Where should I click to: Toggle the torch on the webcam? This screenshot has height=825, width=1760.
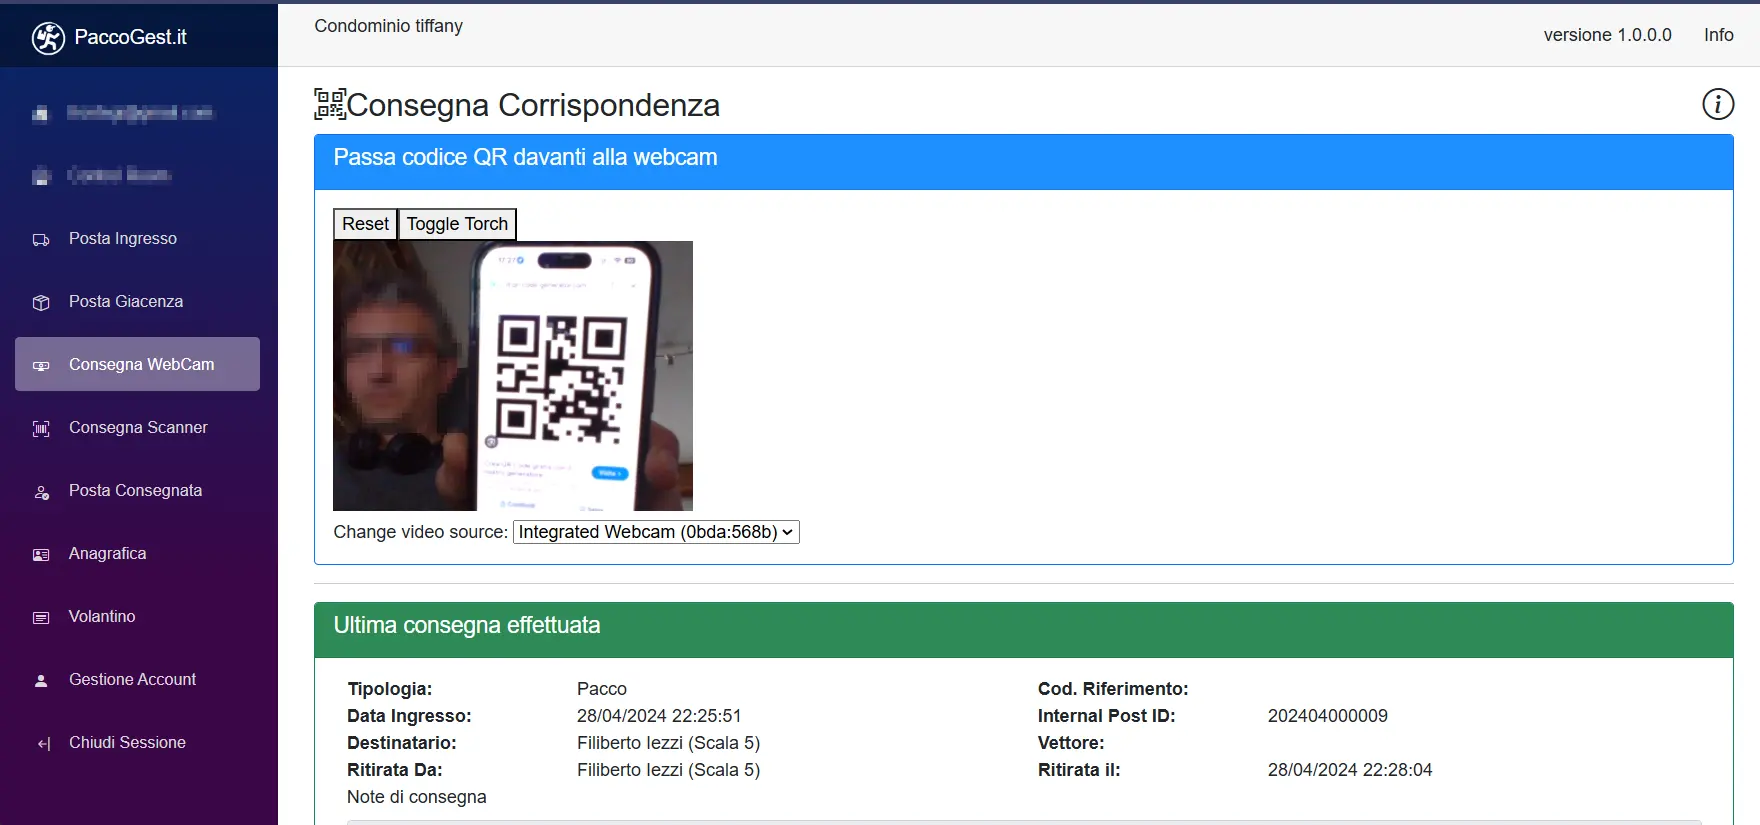coord(457,224)
